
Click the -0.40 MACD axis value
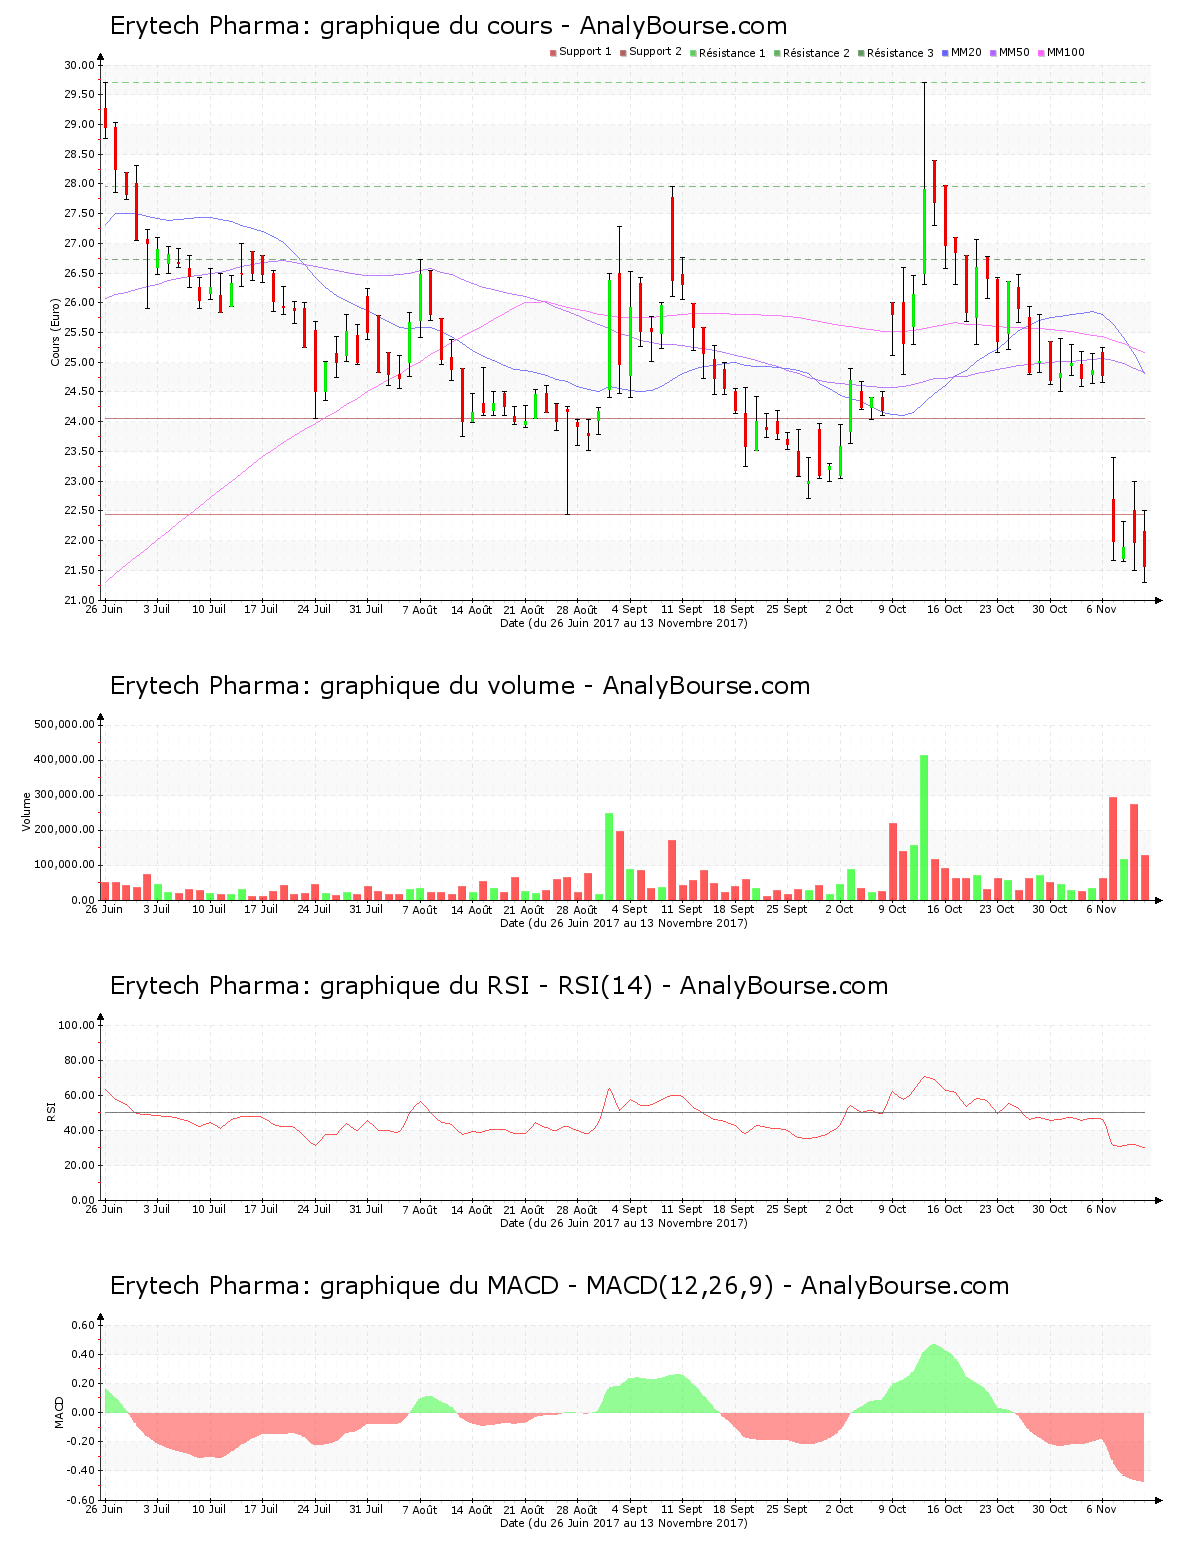80,1471
